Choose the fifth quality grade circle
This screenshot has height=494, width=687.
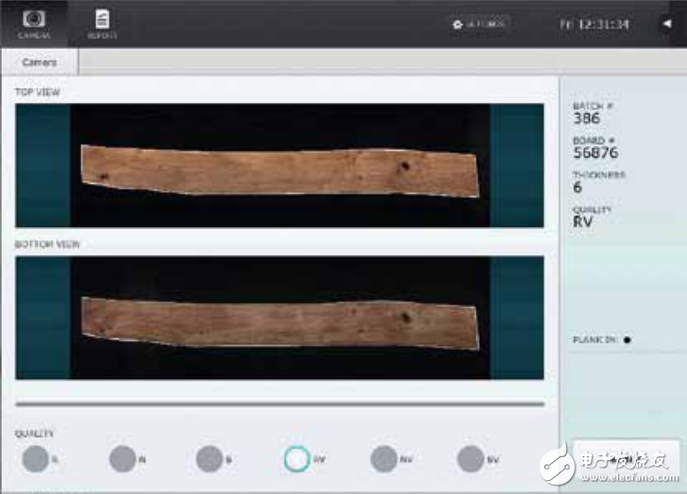(383, 459)
